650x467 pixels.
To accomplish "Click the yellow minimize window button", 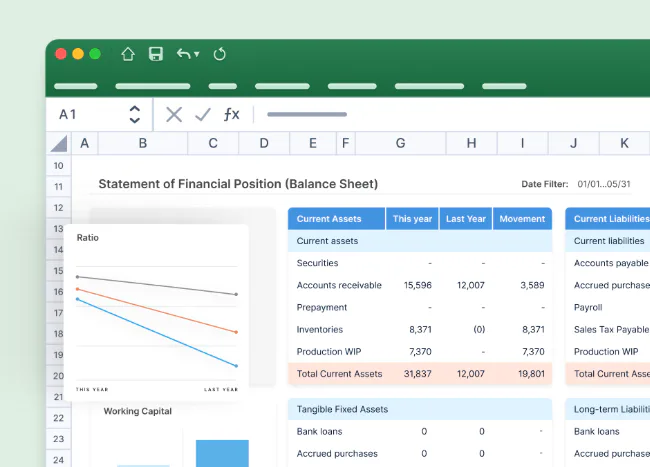I will coord(78,54).
